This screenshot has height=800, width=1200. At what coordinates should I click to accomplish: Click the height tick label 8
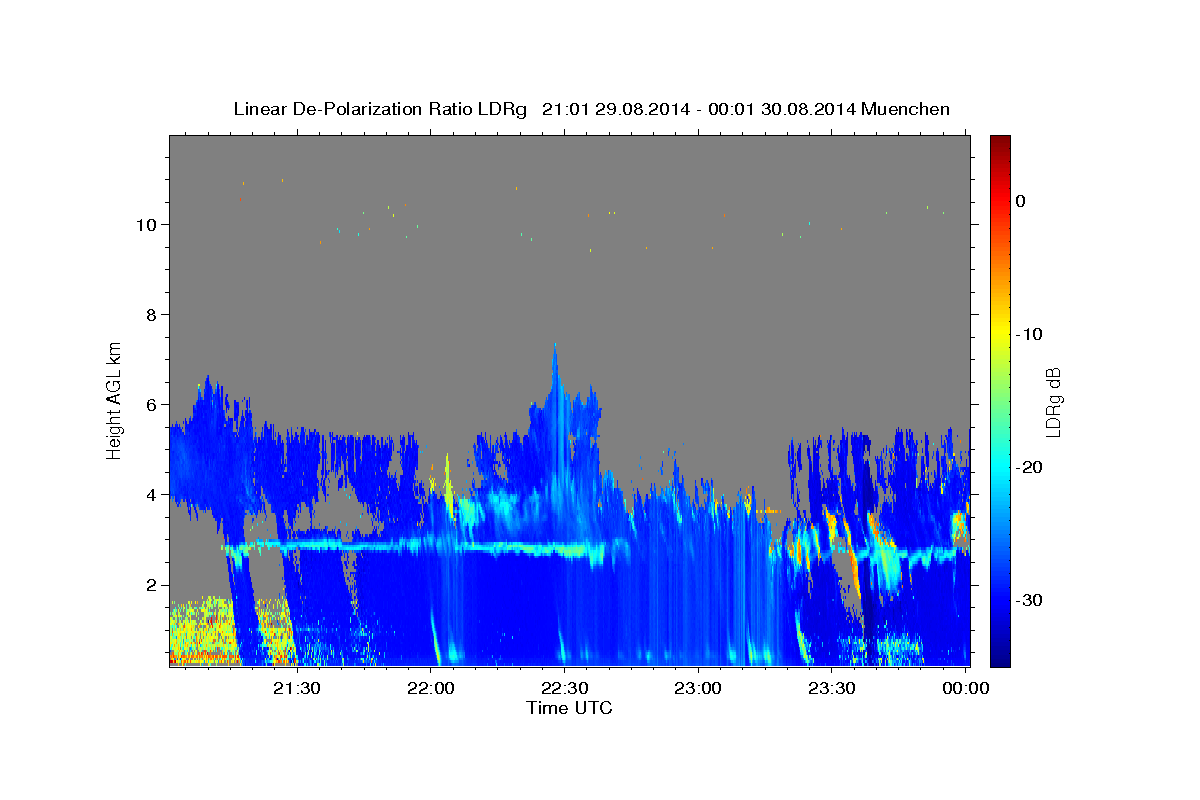(149, 314)
